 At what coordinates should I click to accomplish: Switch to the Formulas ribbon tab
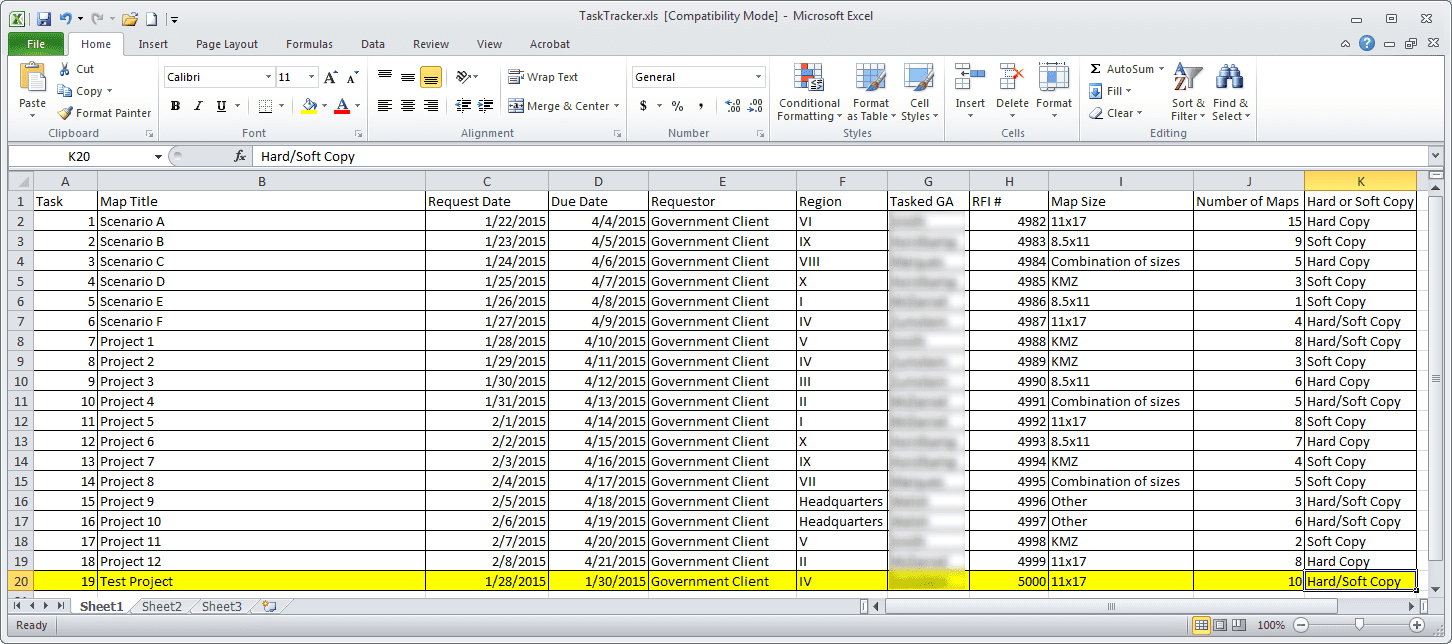pyautogui.click(x=309, y=44)
